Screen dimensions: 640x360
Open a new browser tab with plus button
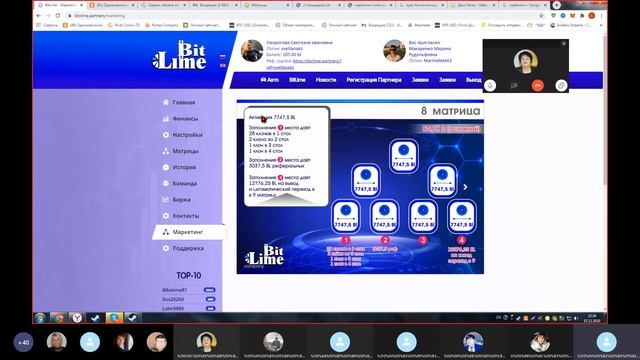click(x=556, y=5)
